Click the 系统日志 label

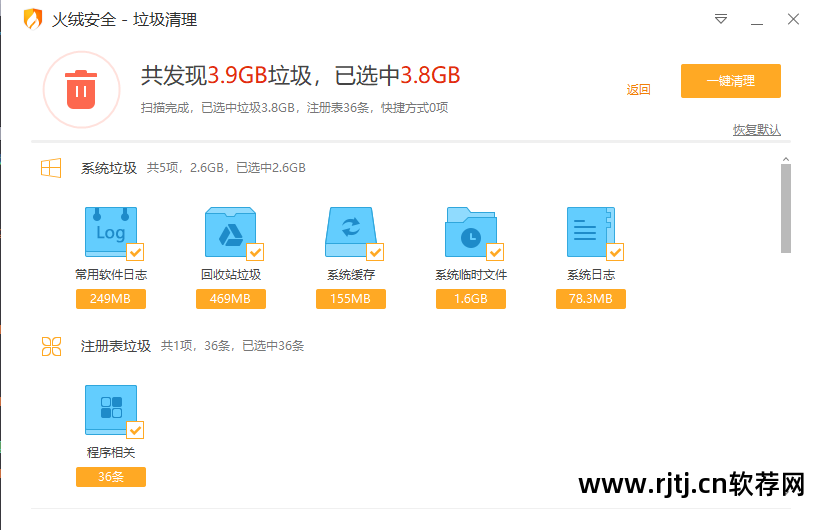591,275
